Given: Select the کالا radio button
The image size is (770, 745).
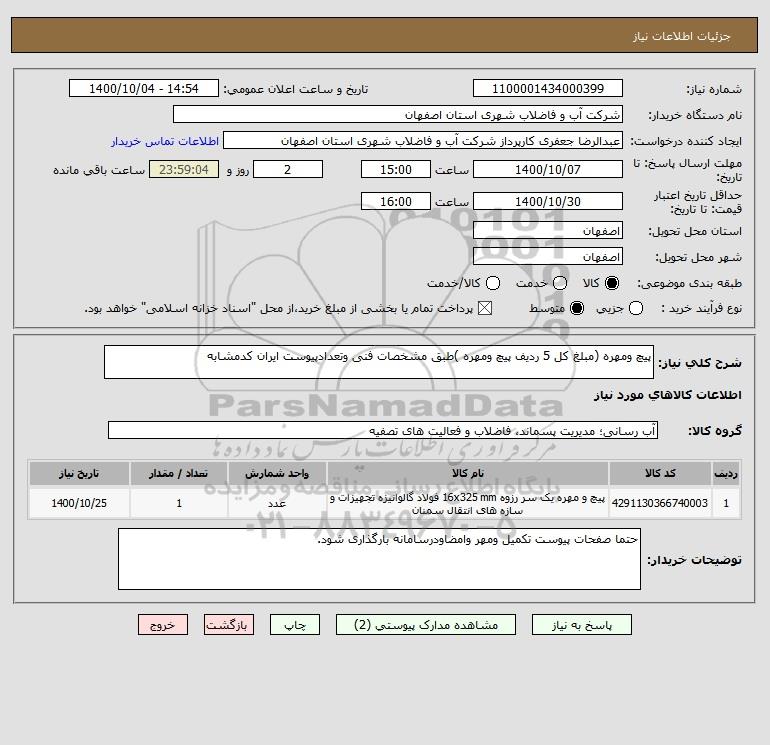Looking at the screenshot, I should [612, 283].
